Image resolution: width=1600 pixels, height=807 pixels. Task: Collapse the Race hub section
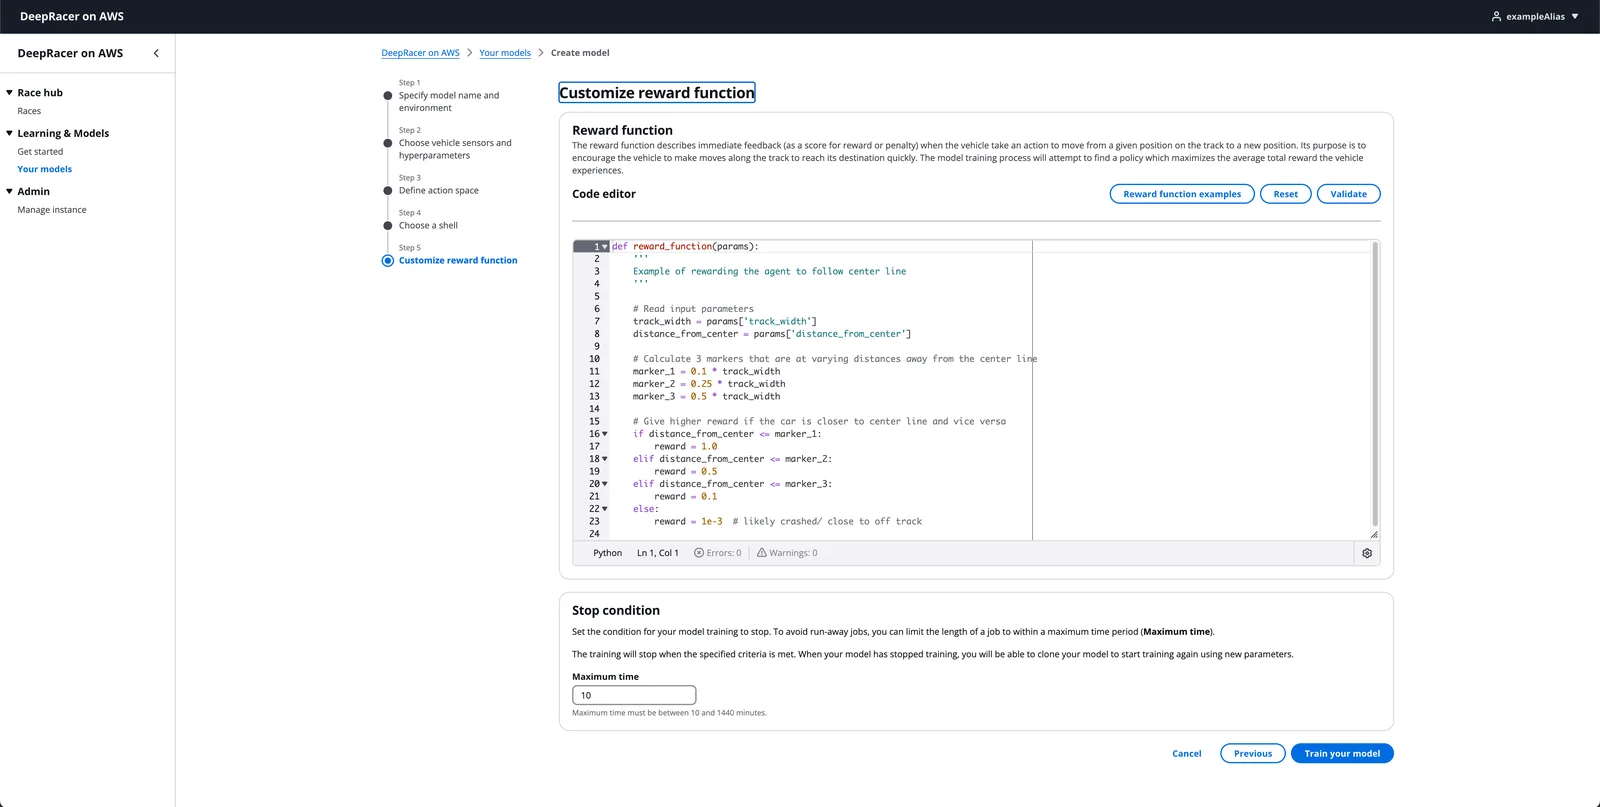9,93
